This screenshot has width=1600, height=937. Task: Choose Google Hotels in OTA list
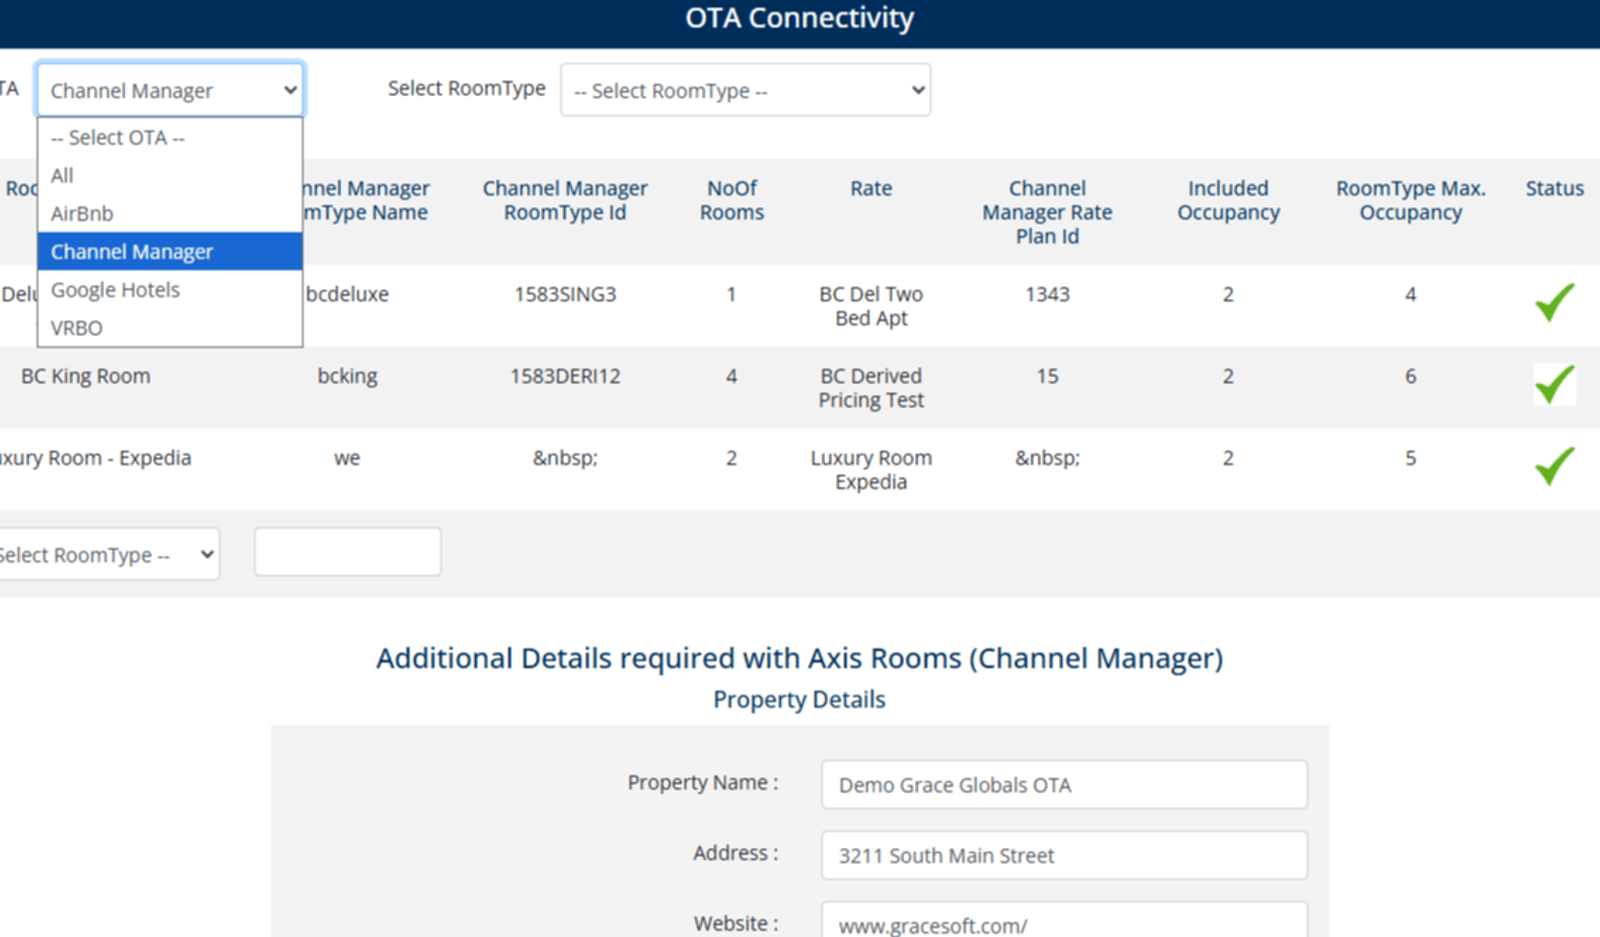click(170, 289)
